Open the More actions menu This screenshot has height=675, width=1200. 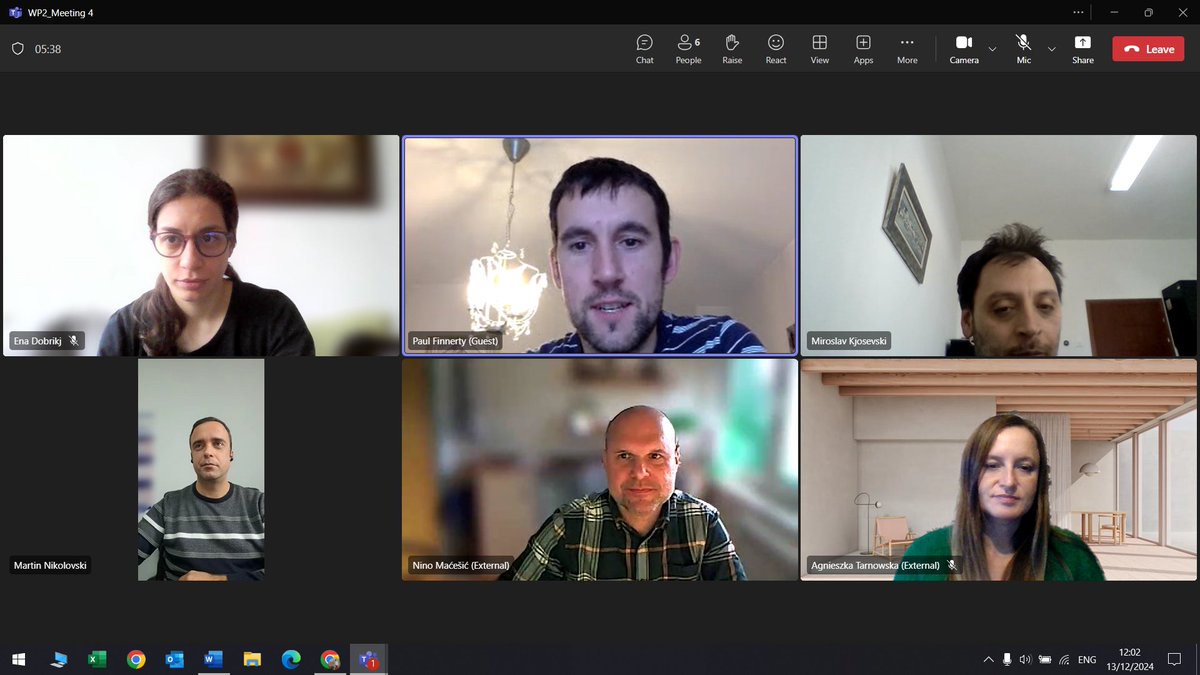pyautogui.click(x=907, y=48)
